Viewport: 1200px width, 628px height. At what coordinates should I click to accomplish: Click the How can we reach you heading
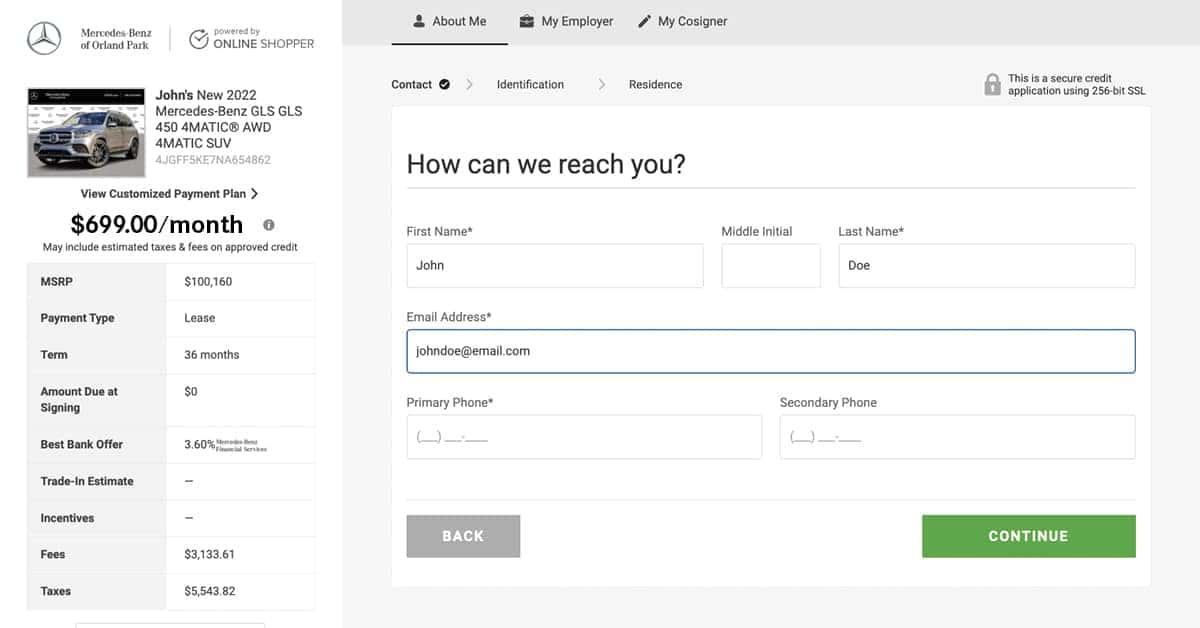[x=546, y=164]
